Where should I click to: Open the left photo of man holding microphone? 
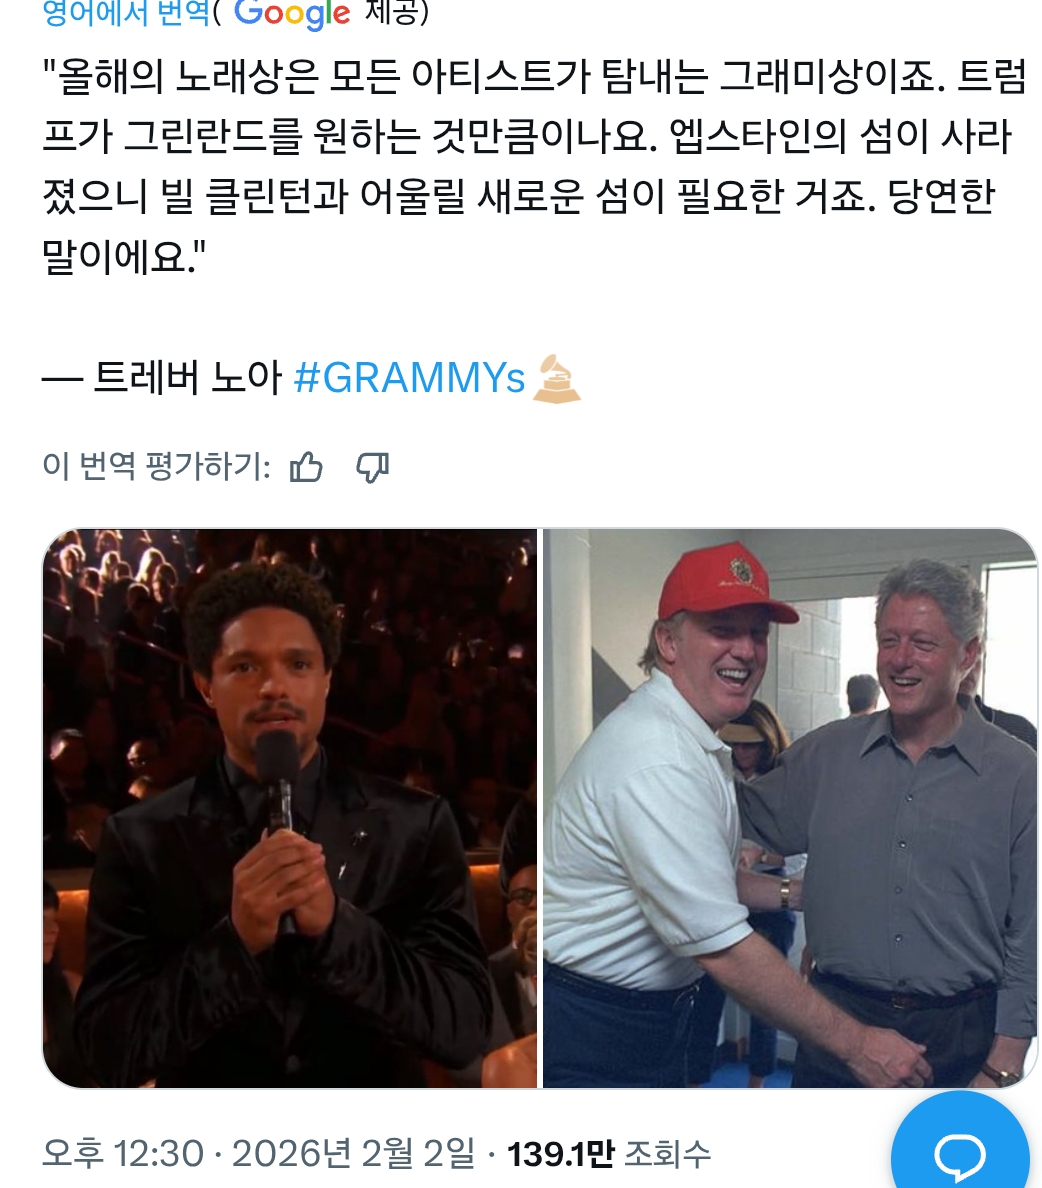(289, 808)
